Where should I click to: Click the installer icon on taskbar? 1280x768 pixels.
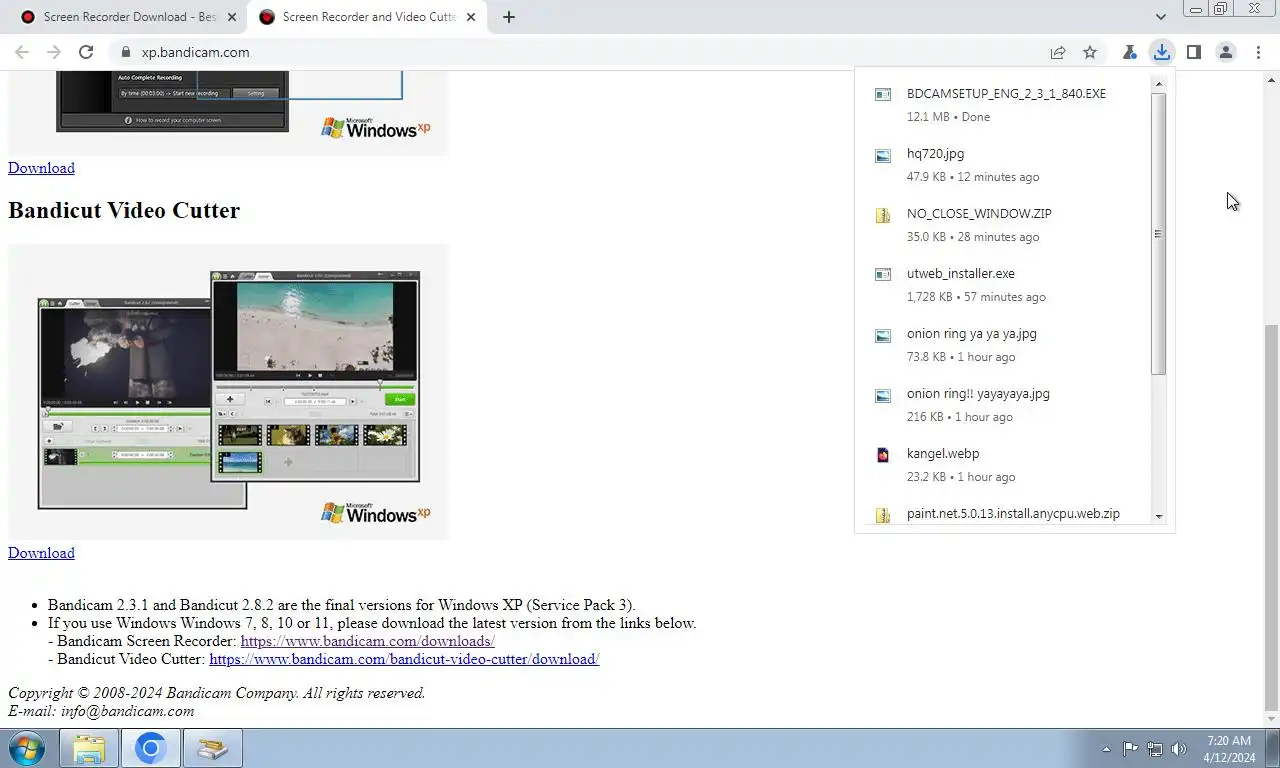coord(212,748)
